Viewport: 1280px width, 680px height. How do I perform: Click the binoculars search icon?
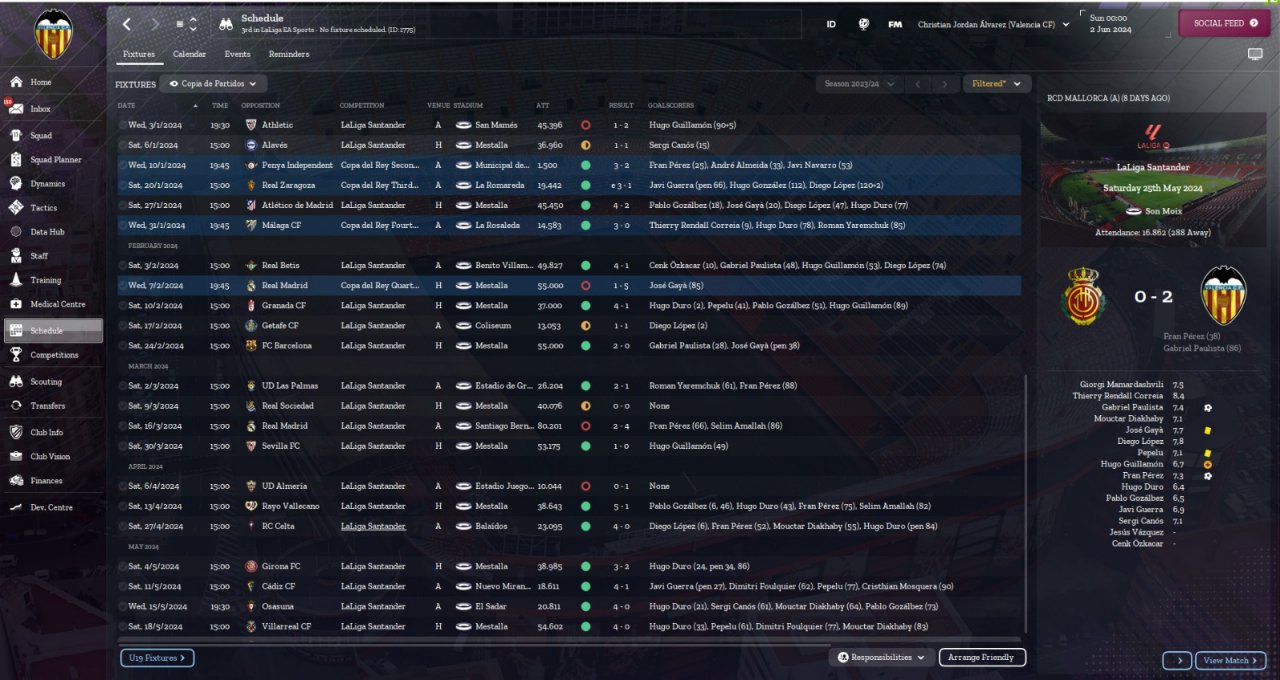pos(225,24)
